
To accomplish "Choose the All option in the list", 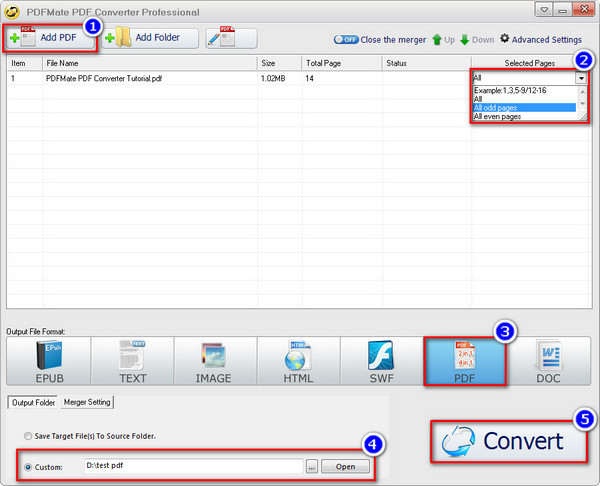I will 524,99.
